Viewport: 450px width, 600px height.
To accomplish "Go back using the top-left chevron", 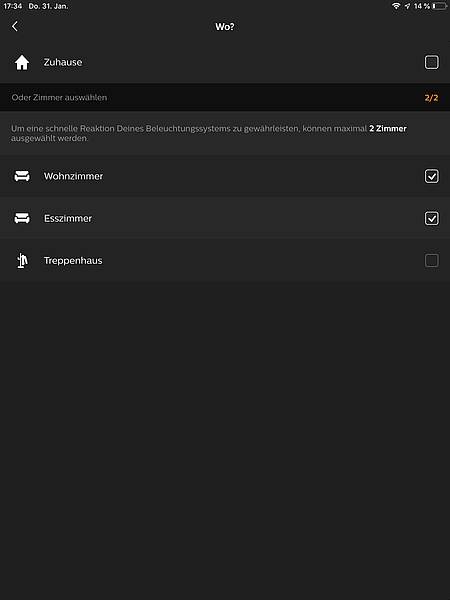I will pyautogui.click(x=15, y=26).
